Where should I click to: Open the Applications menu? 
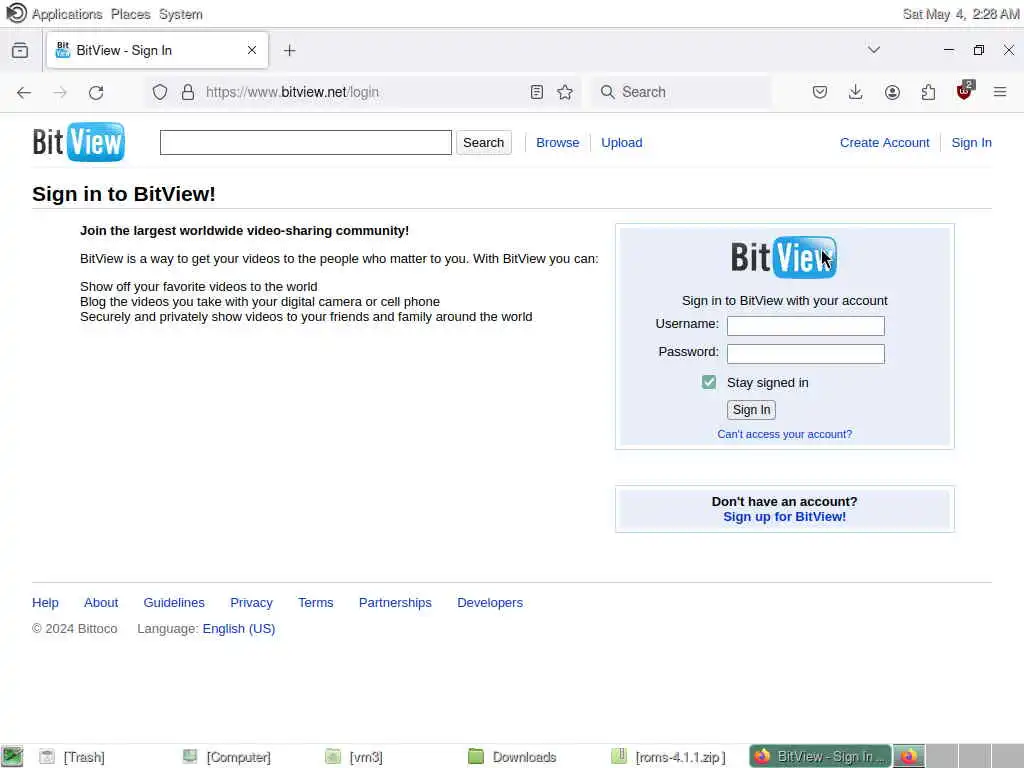[x=67, y=14]
